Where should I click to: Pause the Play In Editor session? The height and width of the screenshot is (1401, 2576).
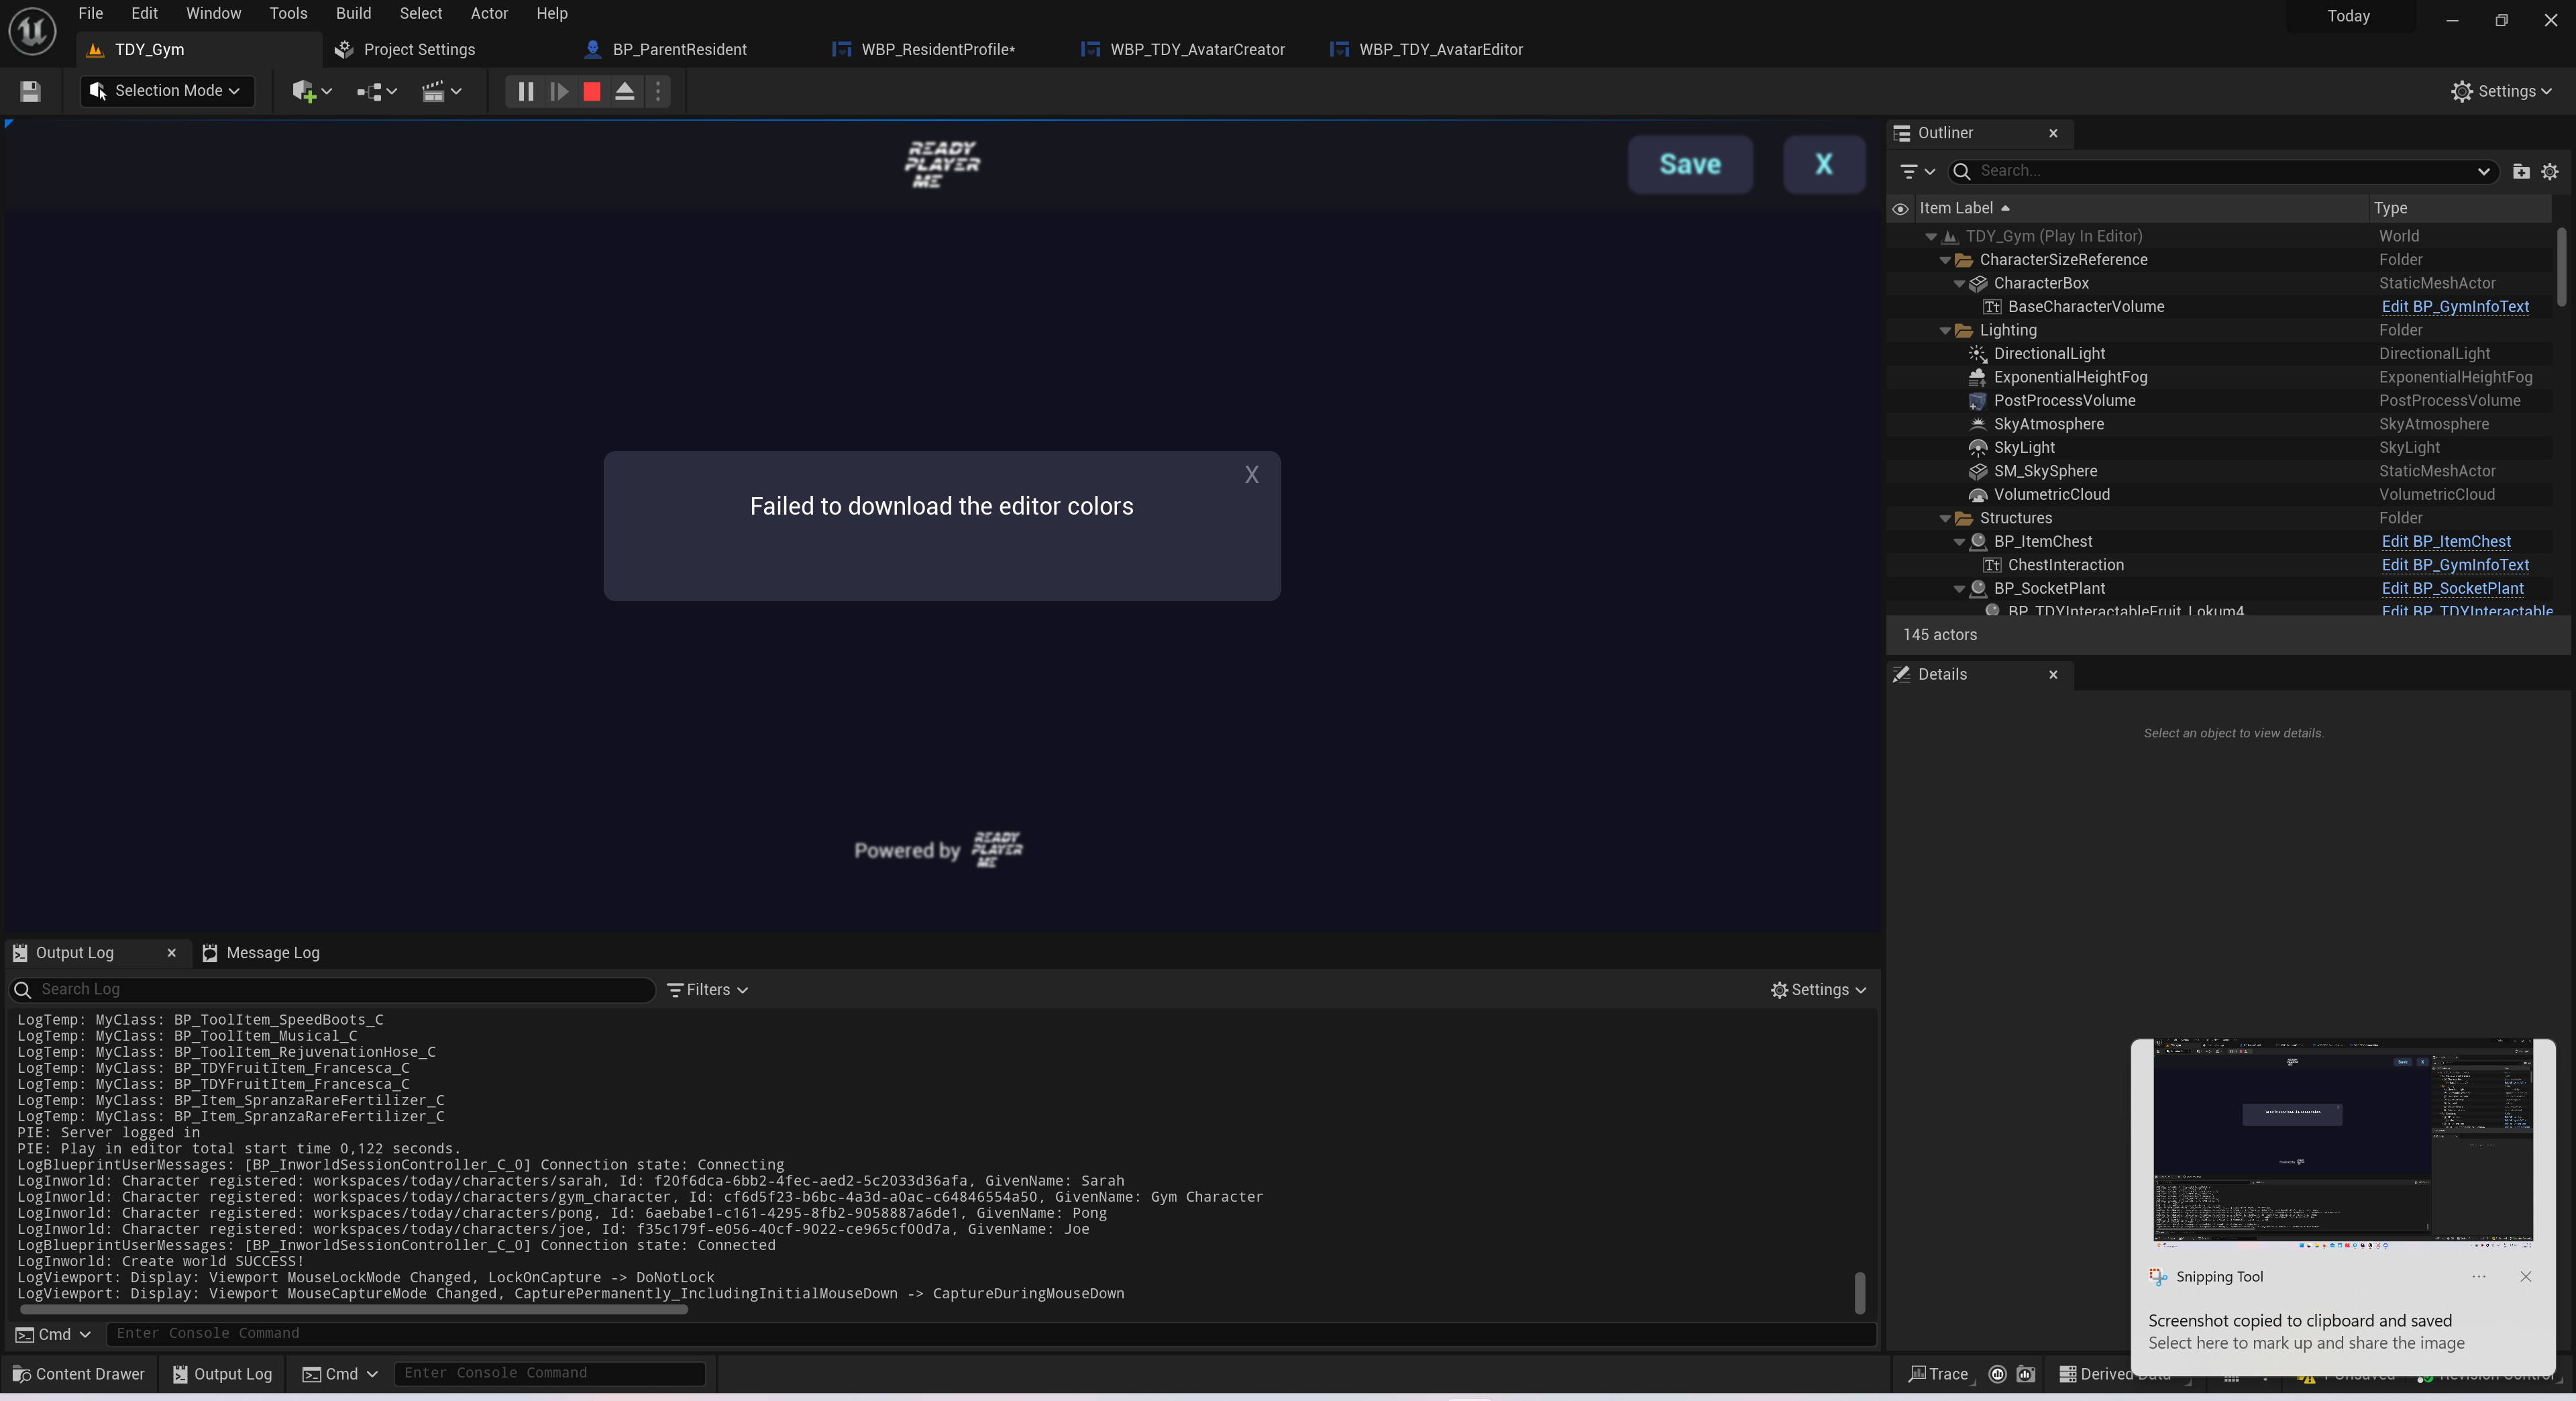tap(524, 91)
